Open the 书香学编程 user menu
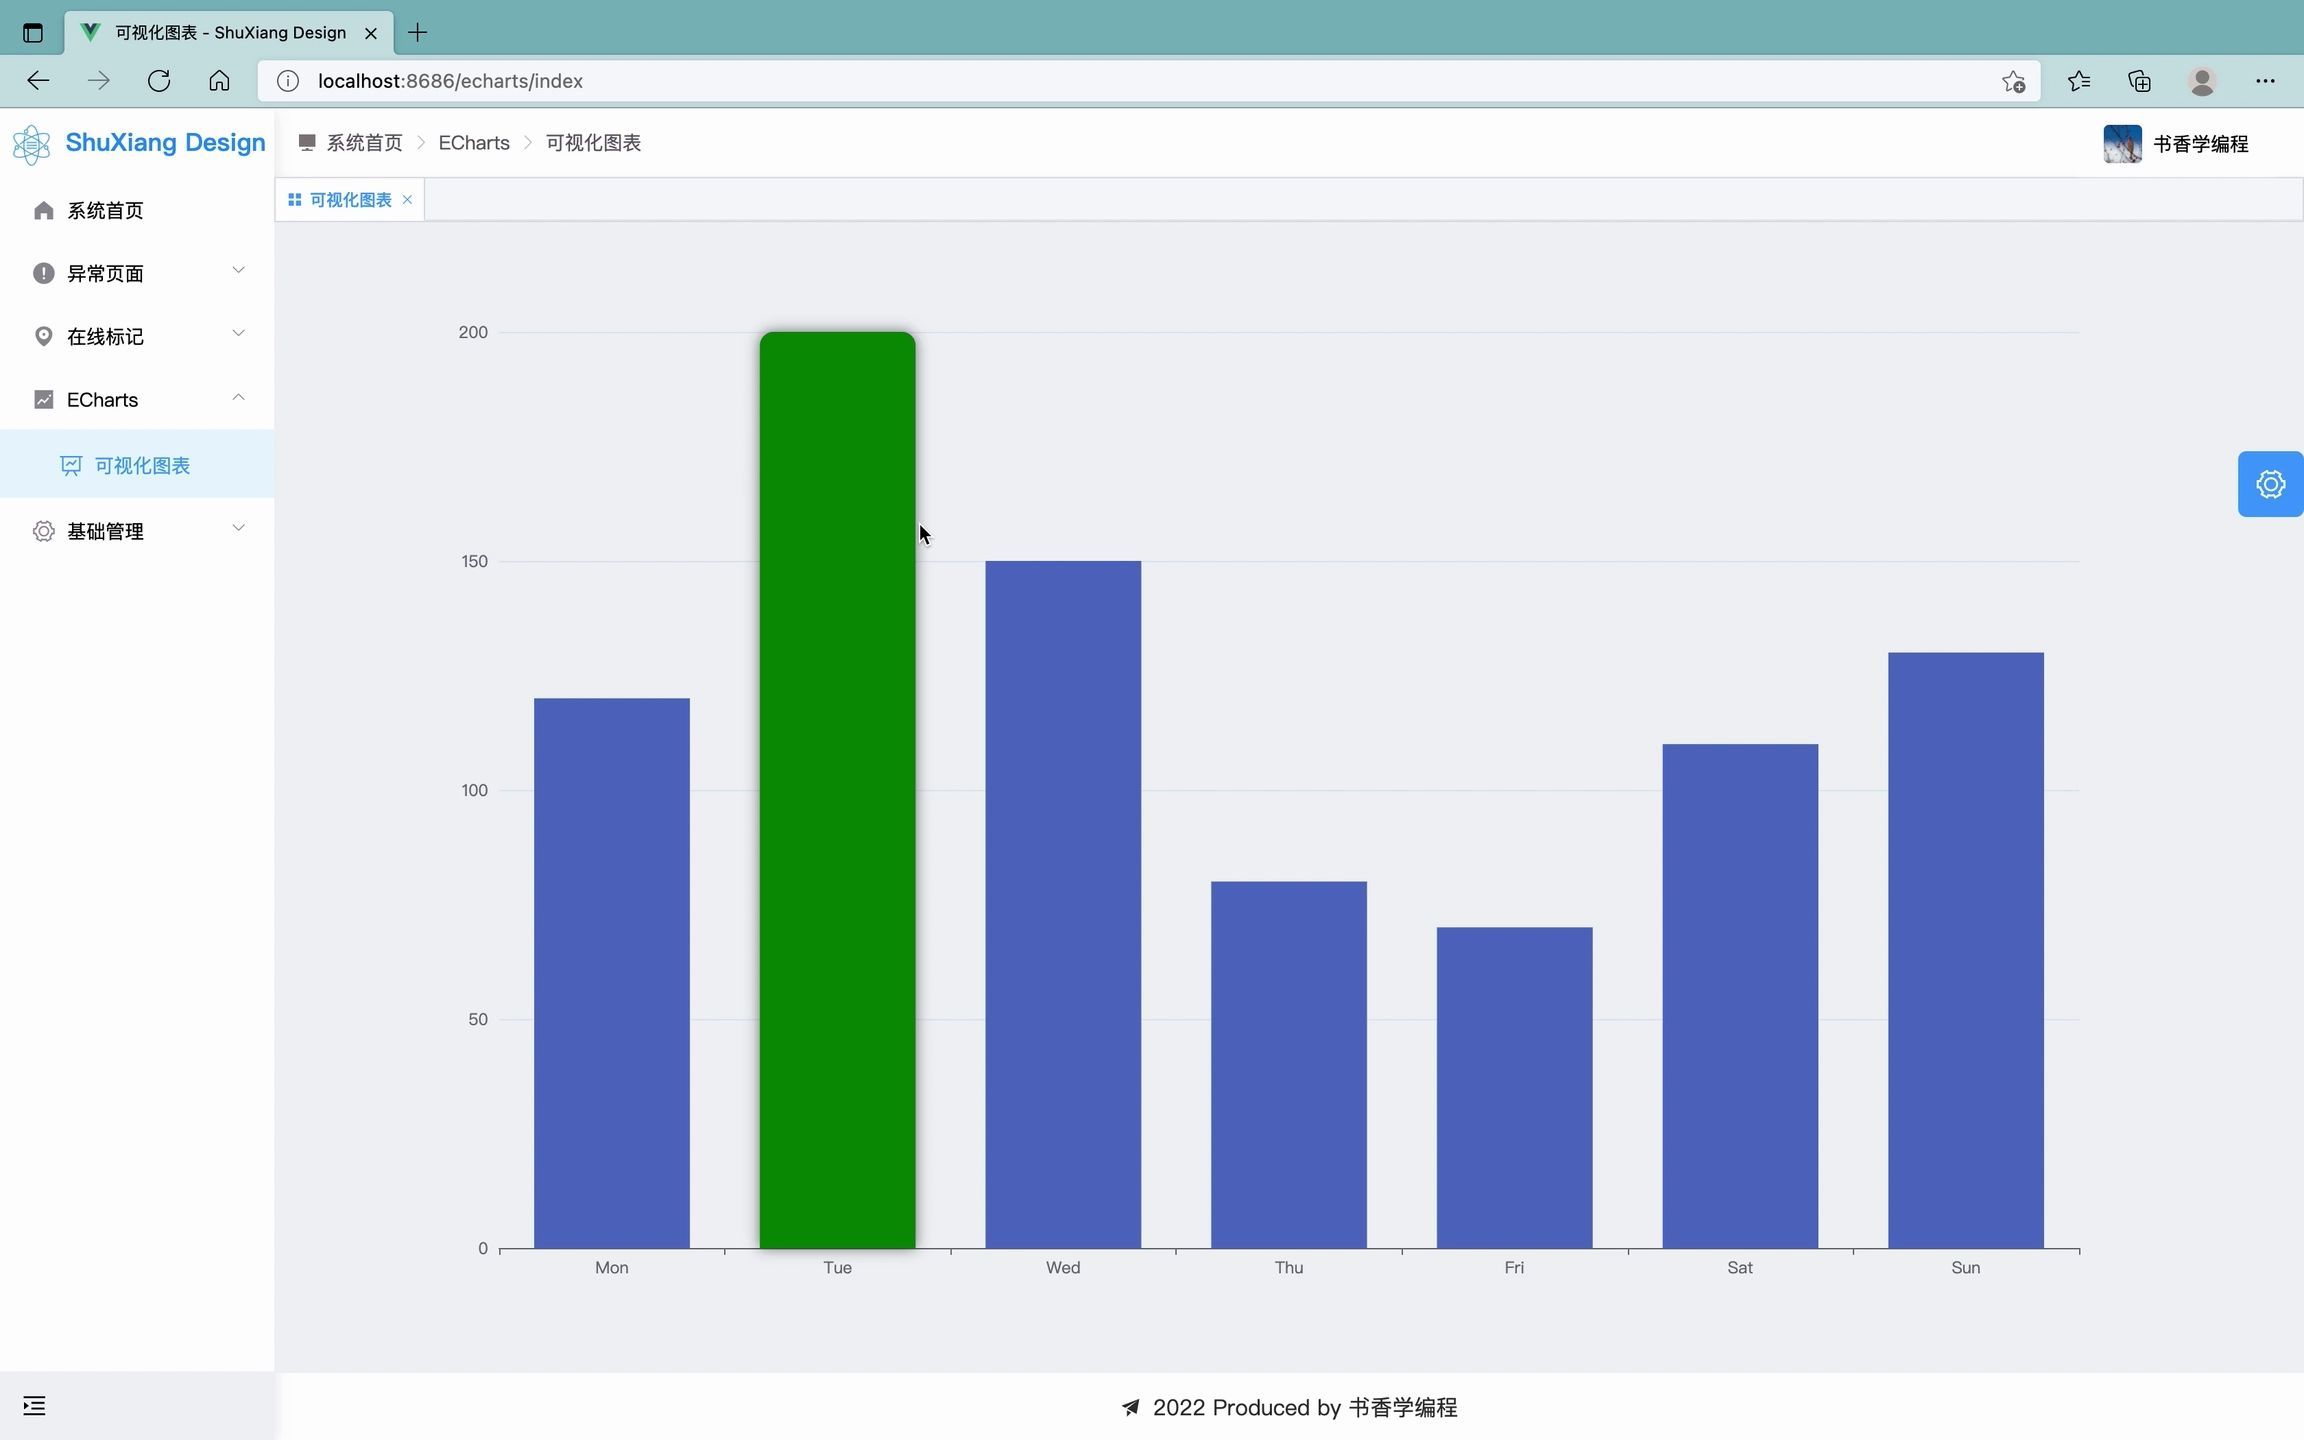2304x1440 pixels. click(x=2200, y=144)
